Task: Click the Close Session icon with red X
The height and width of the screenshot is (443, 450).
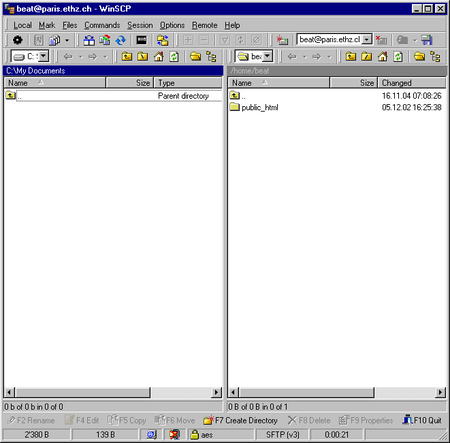Action: pyautogui.click(x=381, y=40)
